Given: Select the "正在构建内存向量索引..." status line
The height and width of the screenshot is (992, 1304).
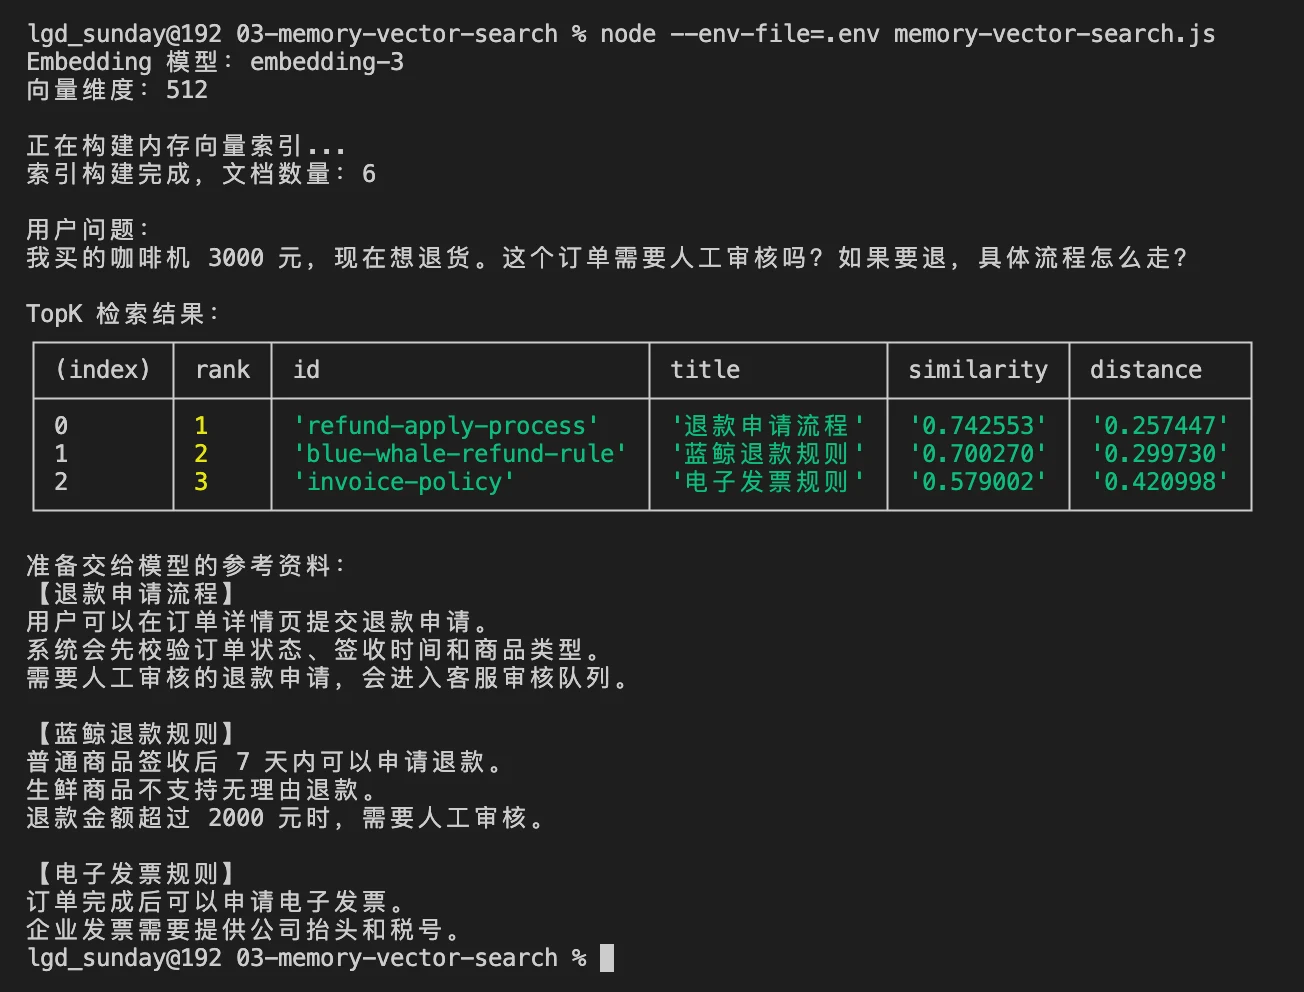Looking at the screenshot, I should click(186, 146).
